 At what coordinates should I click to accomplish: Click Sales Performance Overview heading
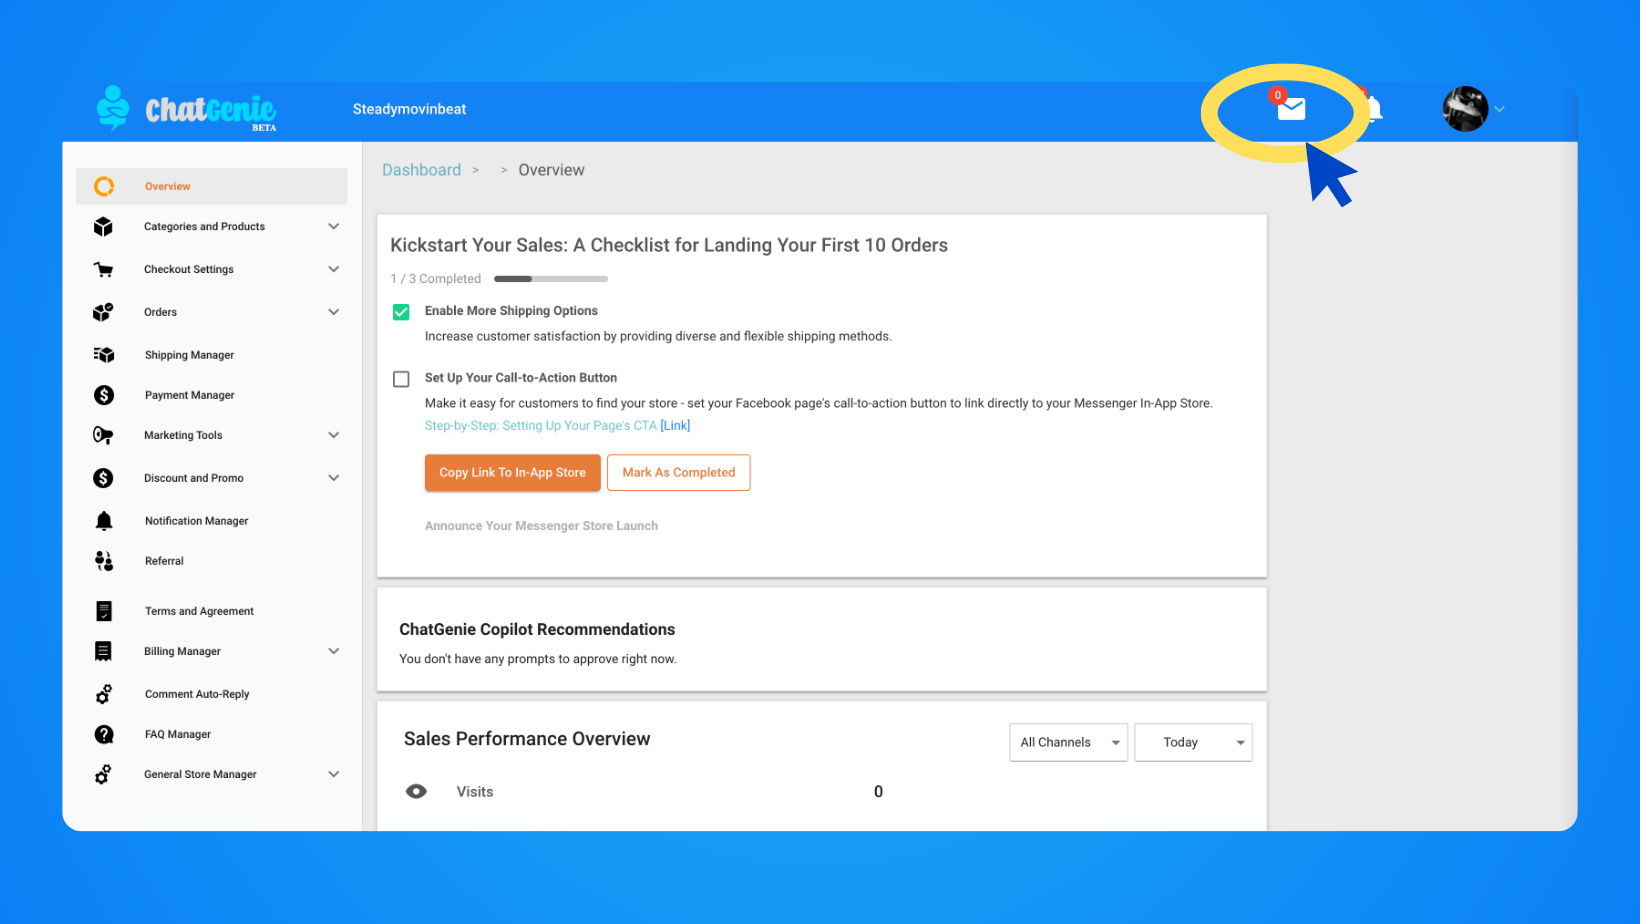coord(527,739)
